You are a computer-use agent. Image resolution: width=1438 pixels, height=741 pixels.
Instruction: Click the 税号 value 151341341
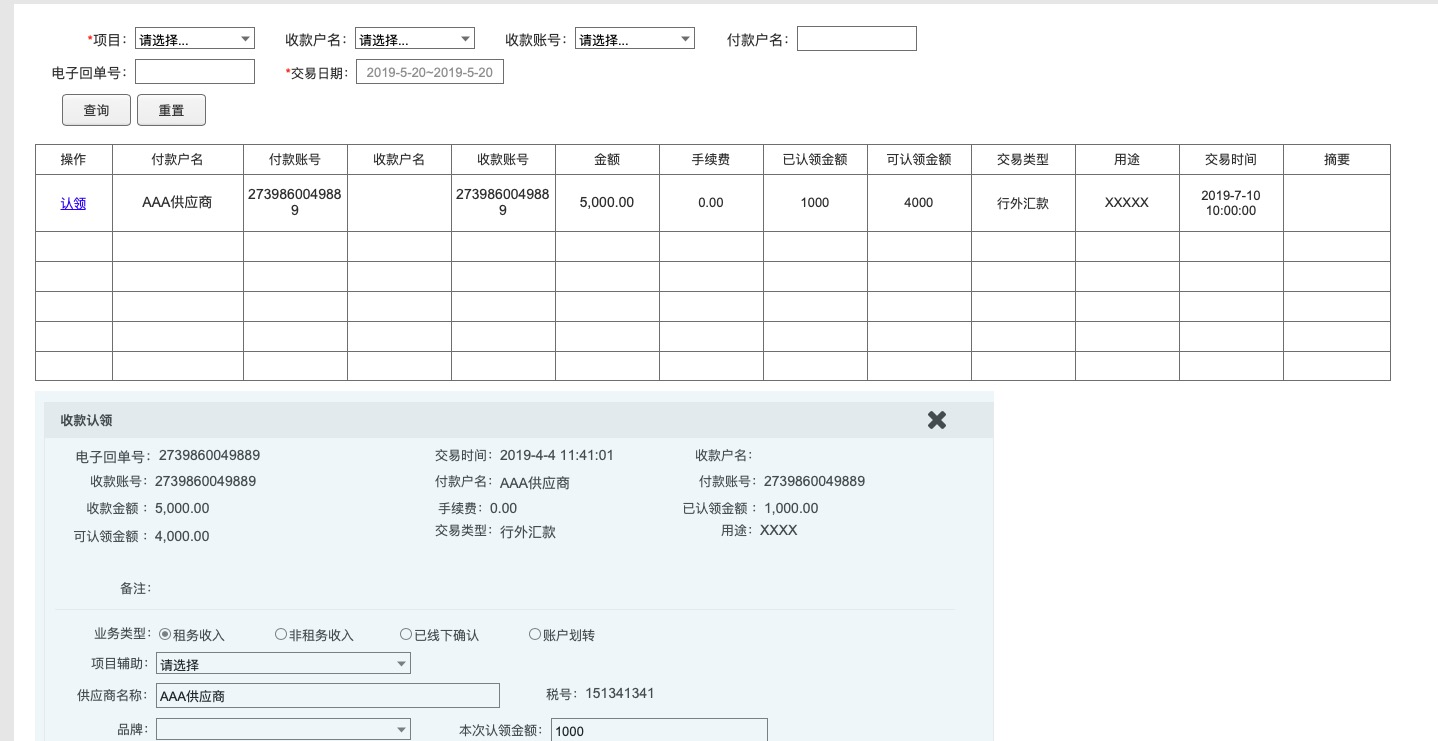[x=620, y=693]
